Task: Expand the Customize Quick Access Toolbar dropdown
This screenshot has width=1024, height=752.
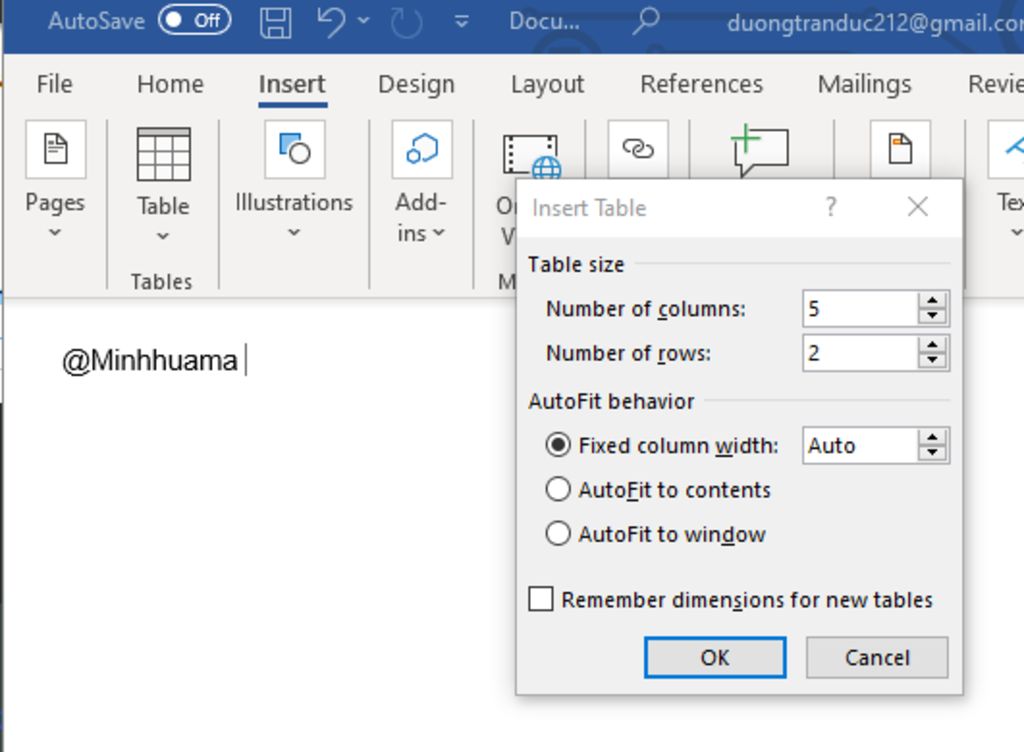Action: point(461,21)
